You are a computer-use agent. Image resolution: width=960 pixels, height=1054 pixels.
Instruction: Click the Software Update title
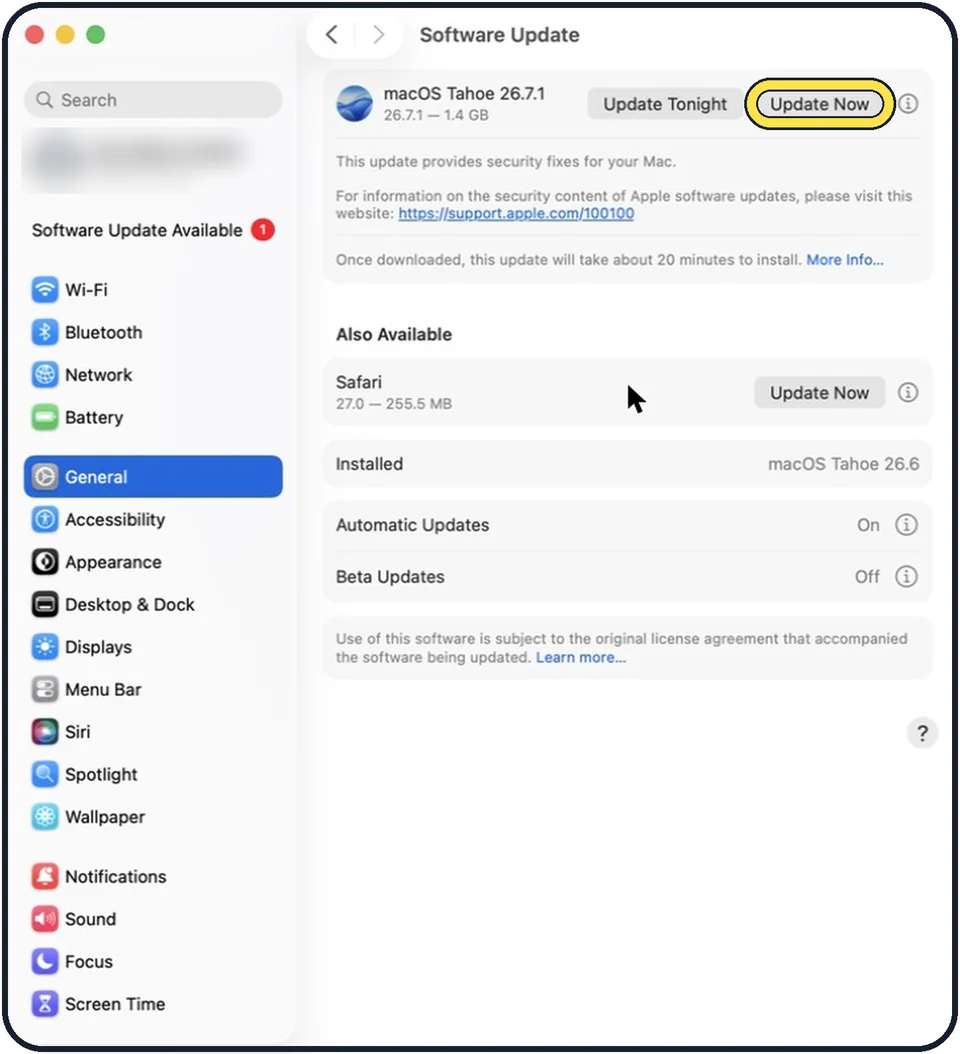pyautogui.click(x=499, y=34)
